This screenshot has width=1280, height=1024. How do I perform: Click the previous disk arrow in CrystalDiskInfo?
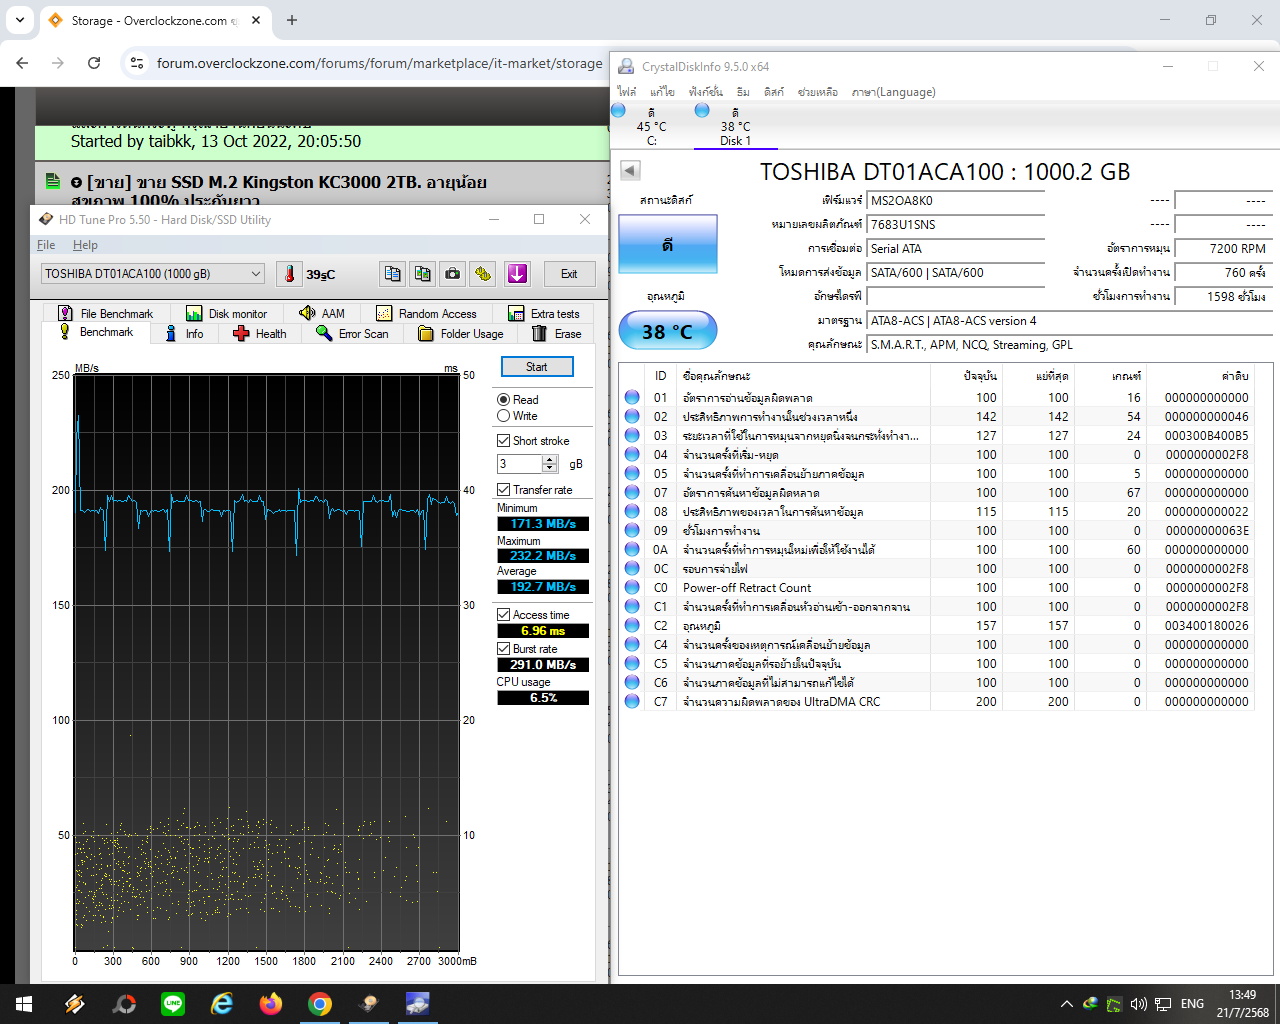pos(630,170)
